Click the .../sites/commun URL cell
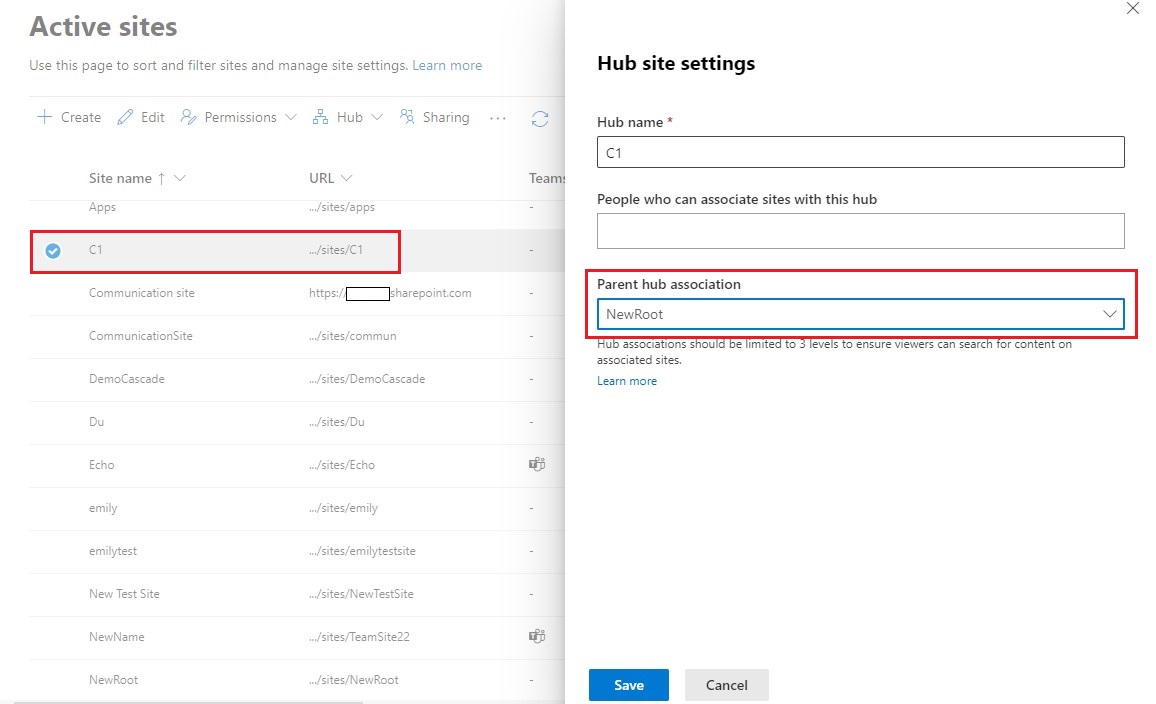 pos(352,336)
